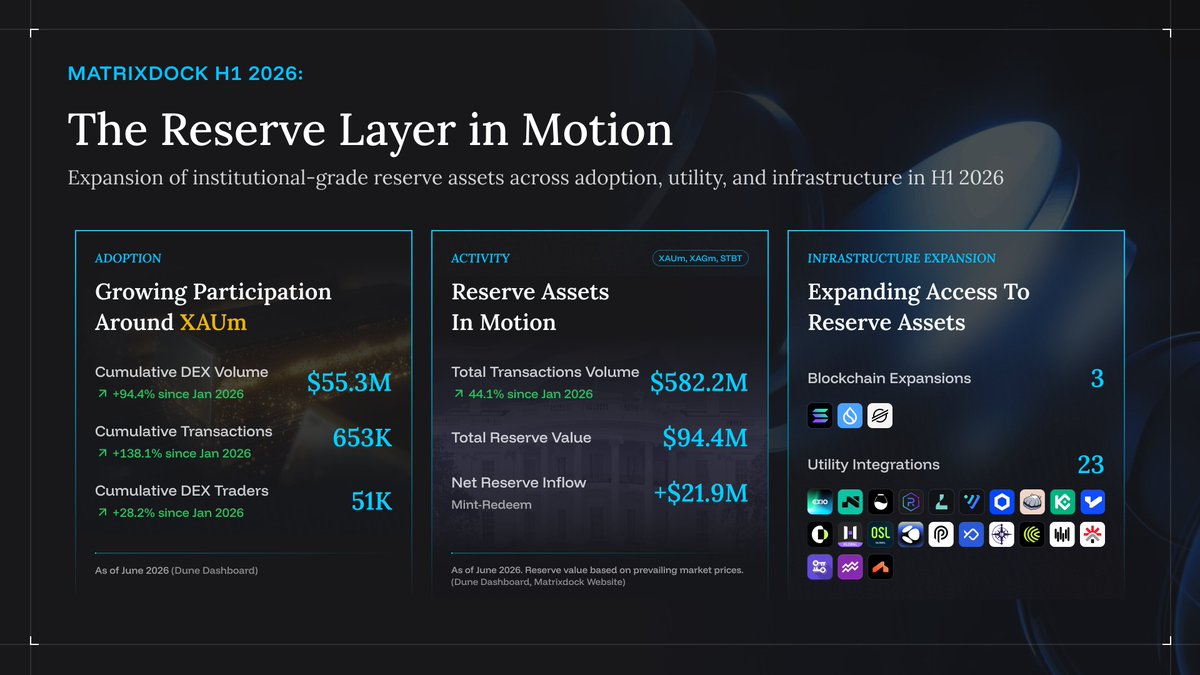
Task: Click the Cumulative Transactions label
Action: [x=184, y=431]
